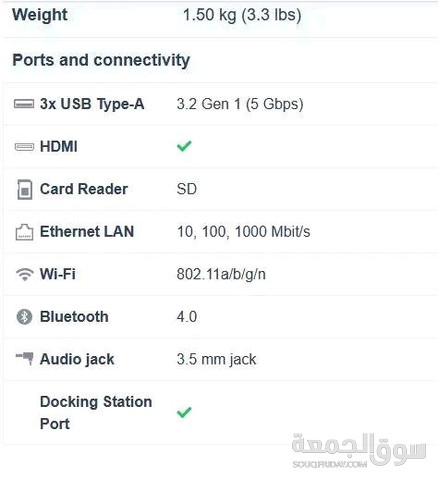The height and width of the screenshot is (480, 439).
Task: Click the audio jack plug icon
Action: (25, 358)
